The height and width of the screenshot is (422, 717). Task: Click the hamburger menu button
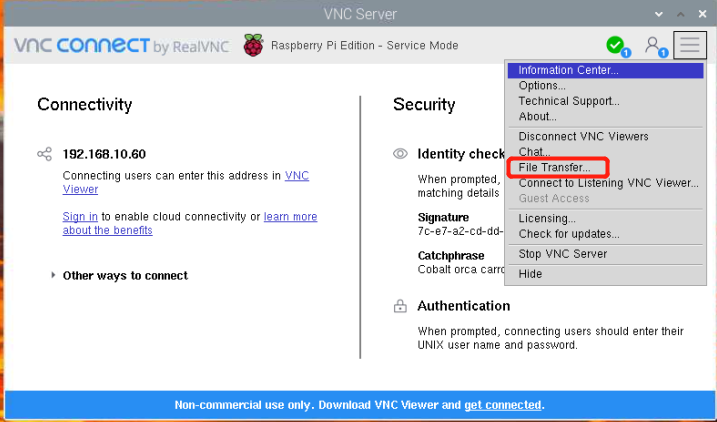pyautogui.click(x=690, y=45)
